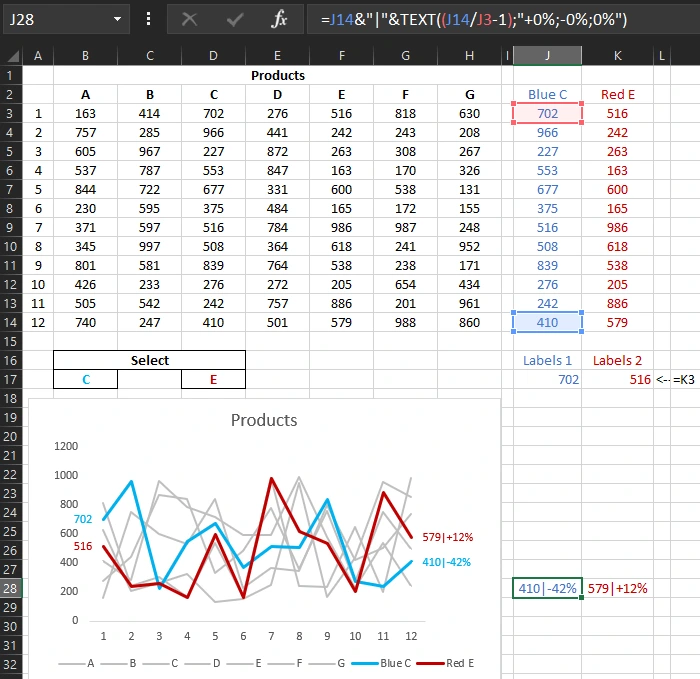Click the legend entry G
The image size is (700, 679).
click(x=327, y=663)
